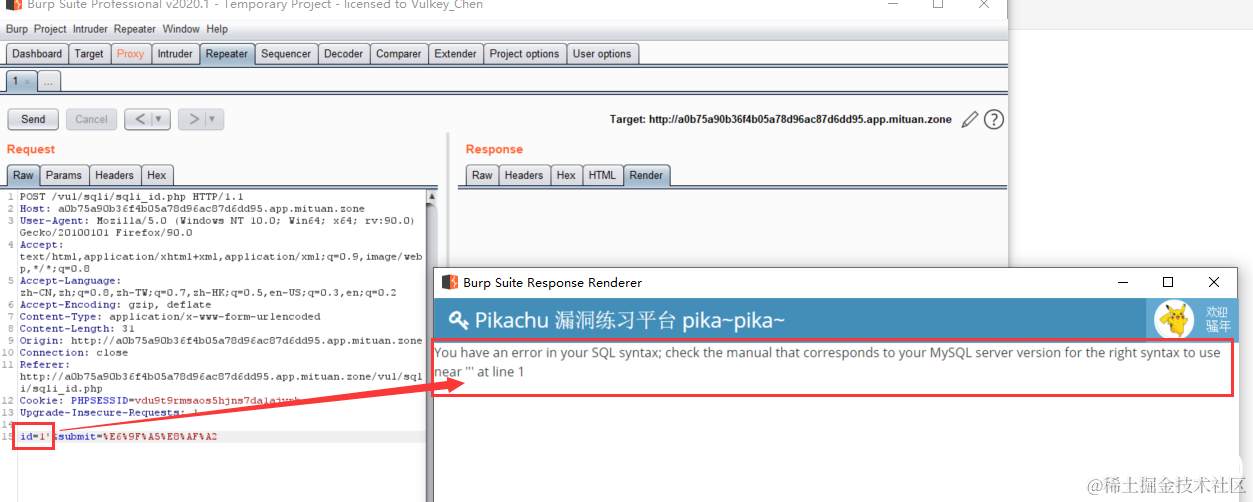Open the Intruder menu in the menu bar

coord(89,29)
